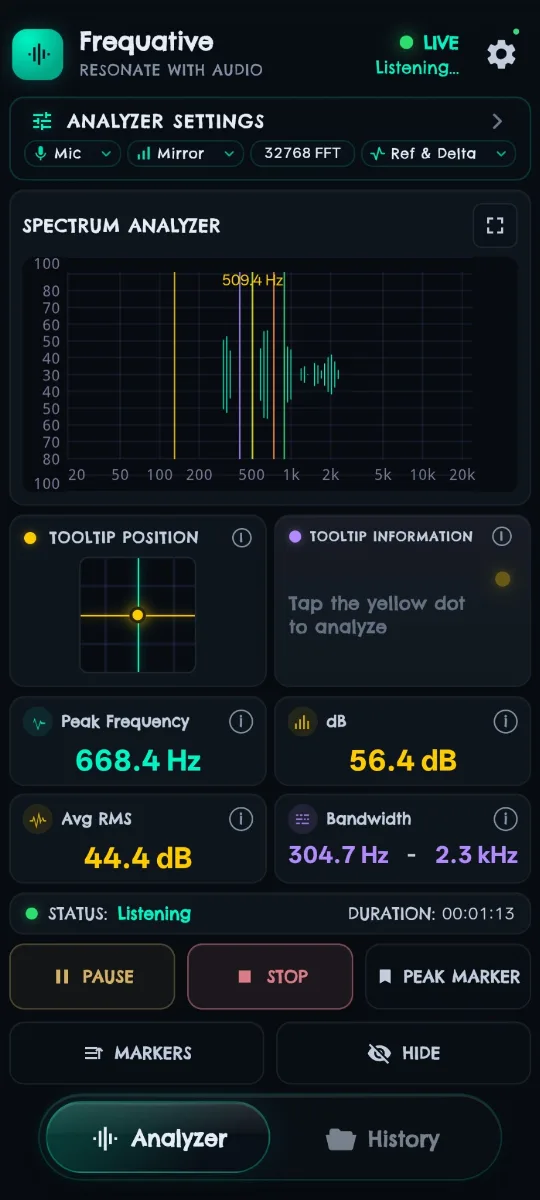Switch to the History tab

[383, 1139]
